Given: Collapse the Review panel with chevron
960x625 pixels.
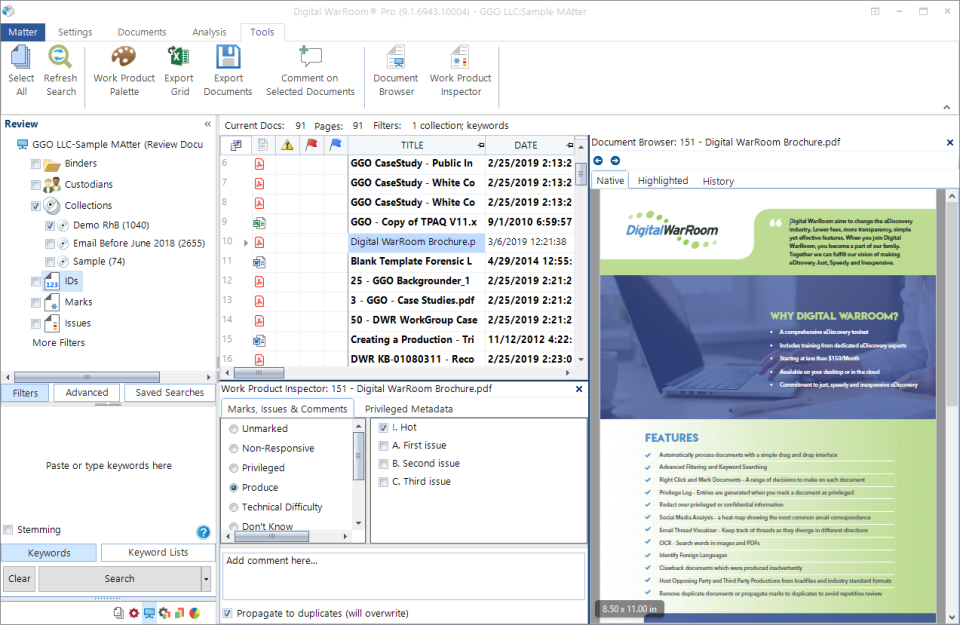Looking at the screenshot, I should 208,124.
